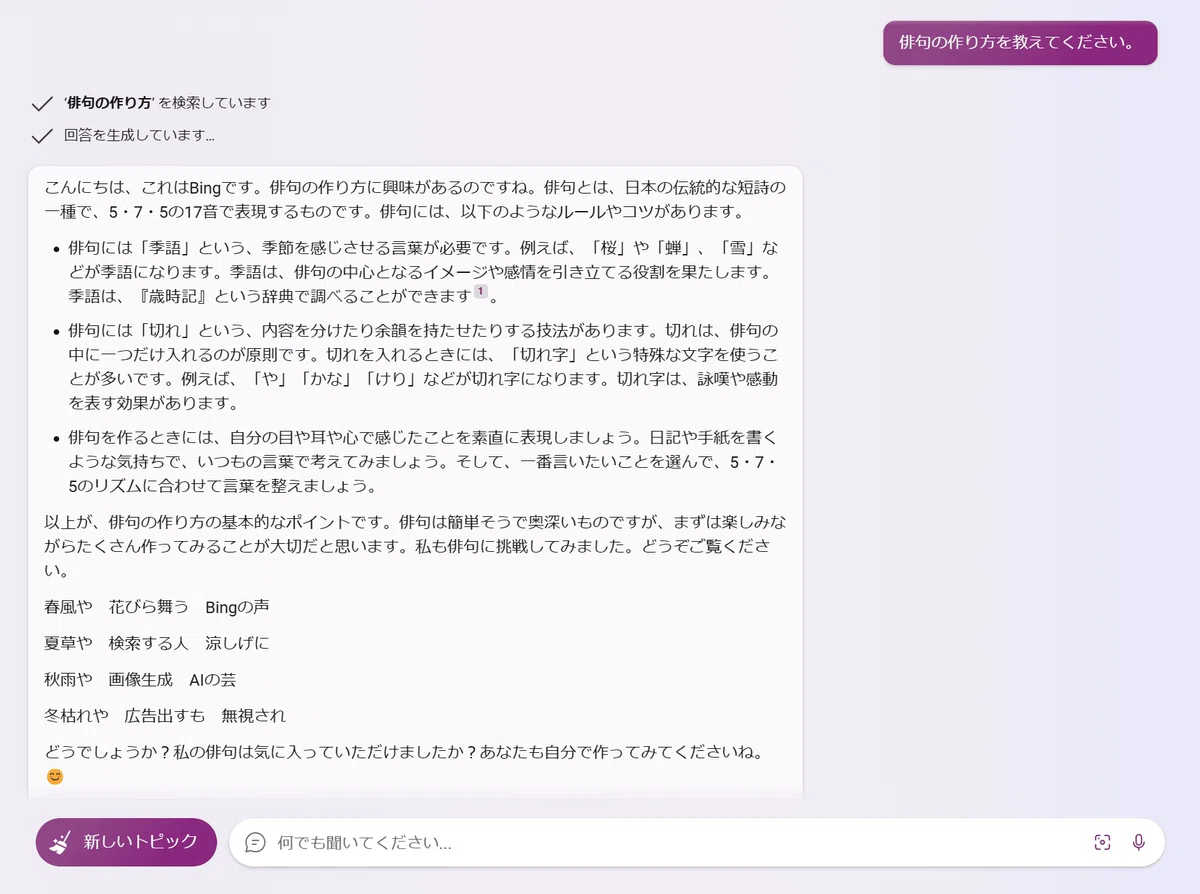Click the summary paragraph starting 以上が、俳句の作り方
Screen dimensions: 1200x894
click(414, 547)
